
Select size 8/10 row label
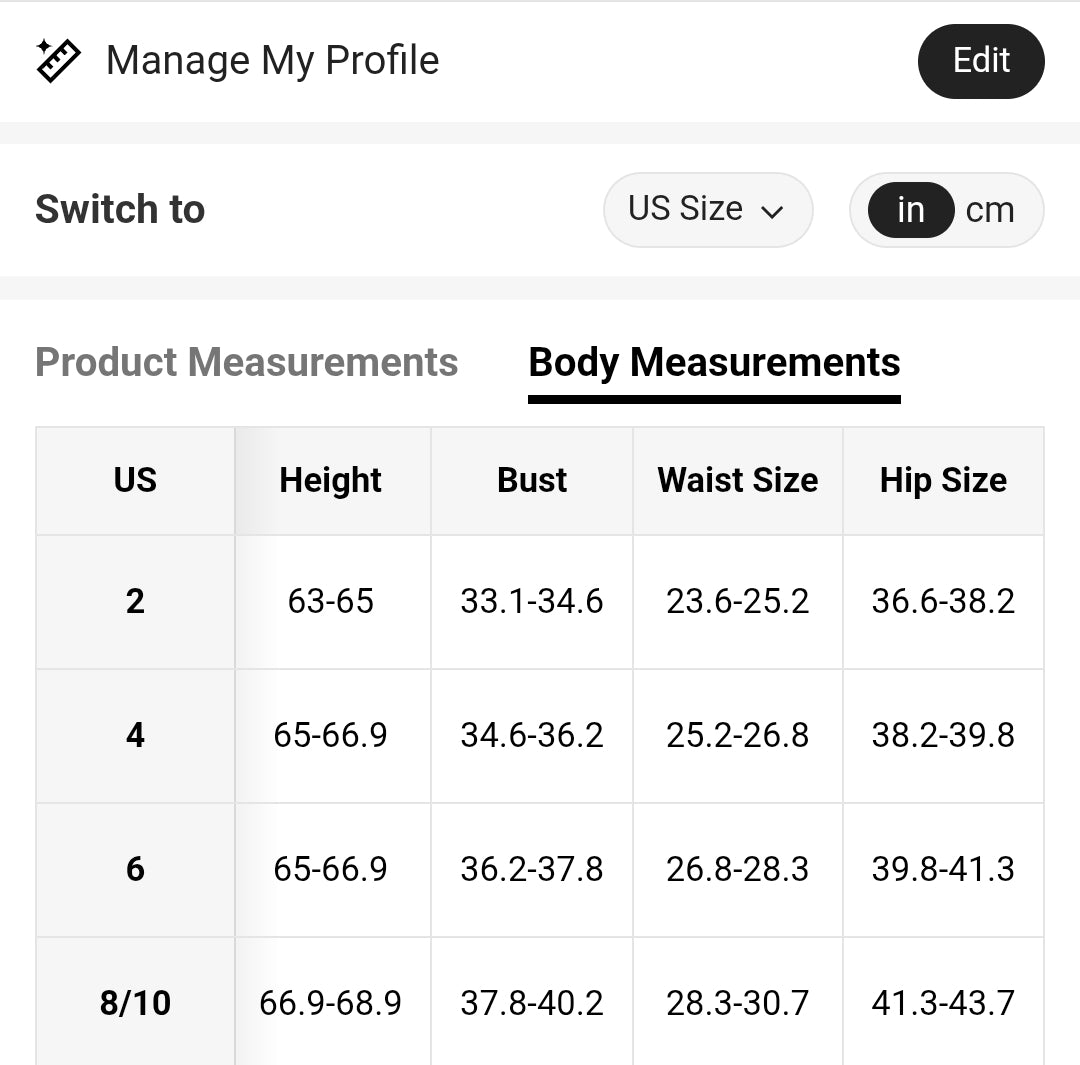[135, 1002]
